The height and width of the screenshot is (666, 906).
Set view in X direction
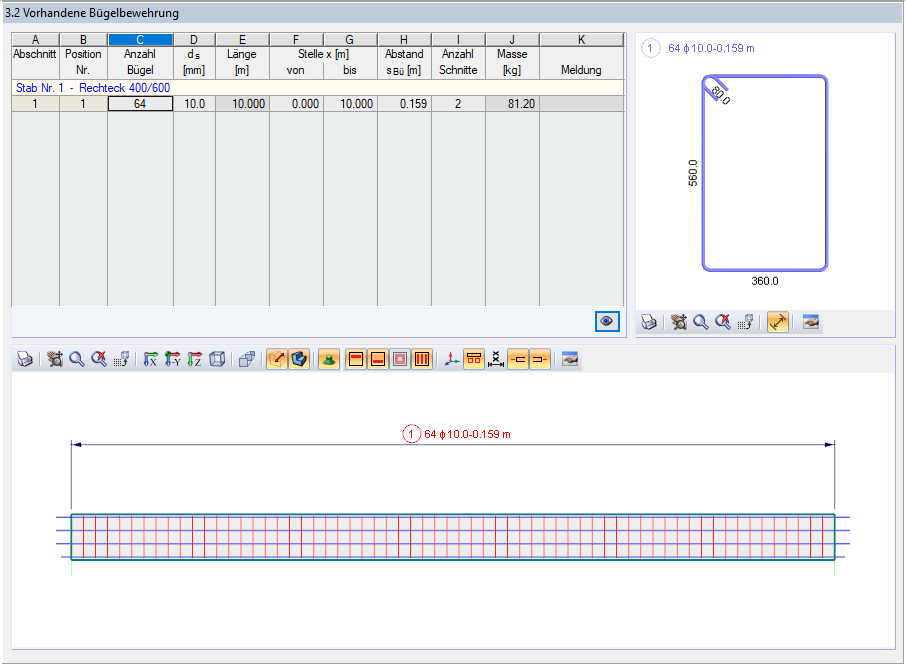[150, 359]
